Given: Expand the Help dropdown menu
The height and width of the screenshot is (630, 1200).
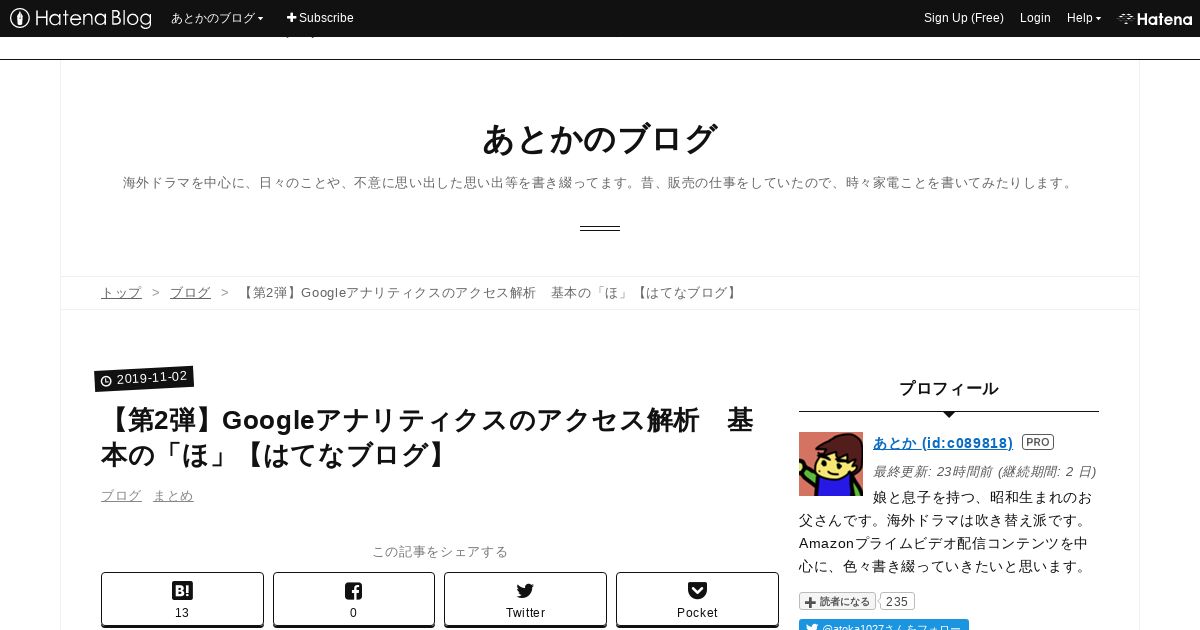Looking at the screenshot, I should (1084, 18).
